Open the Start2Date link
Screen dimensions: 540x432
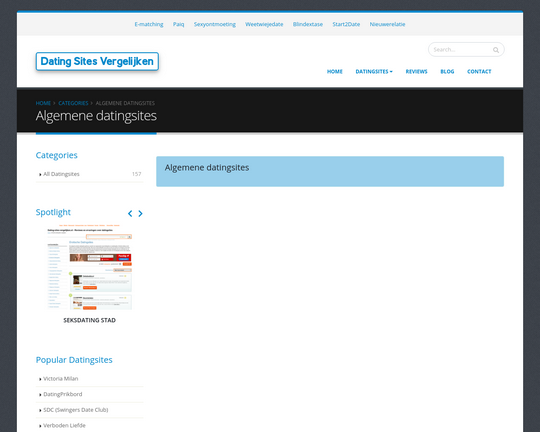[346, 24]
